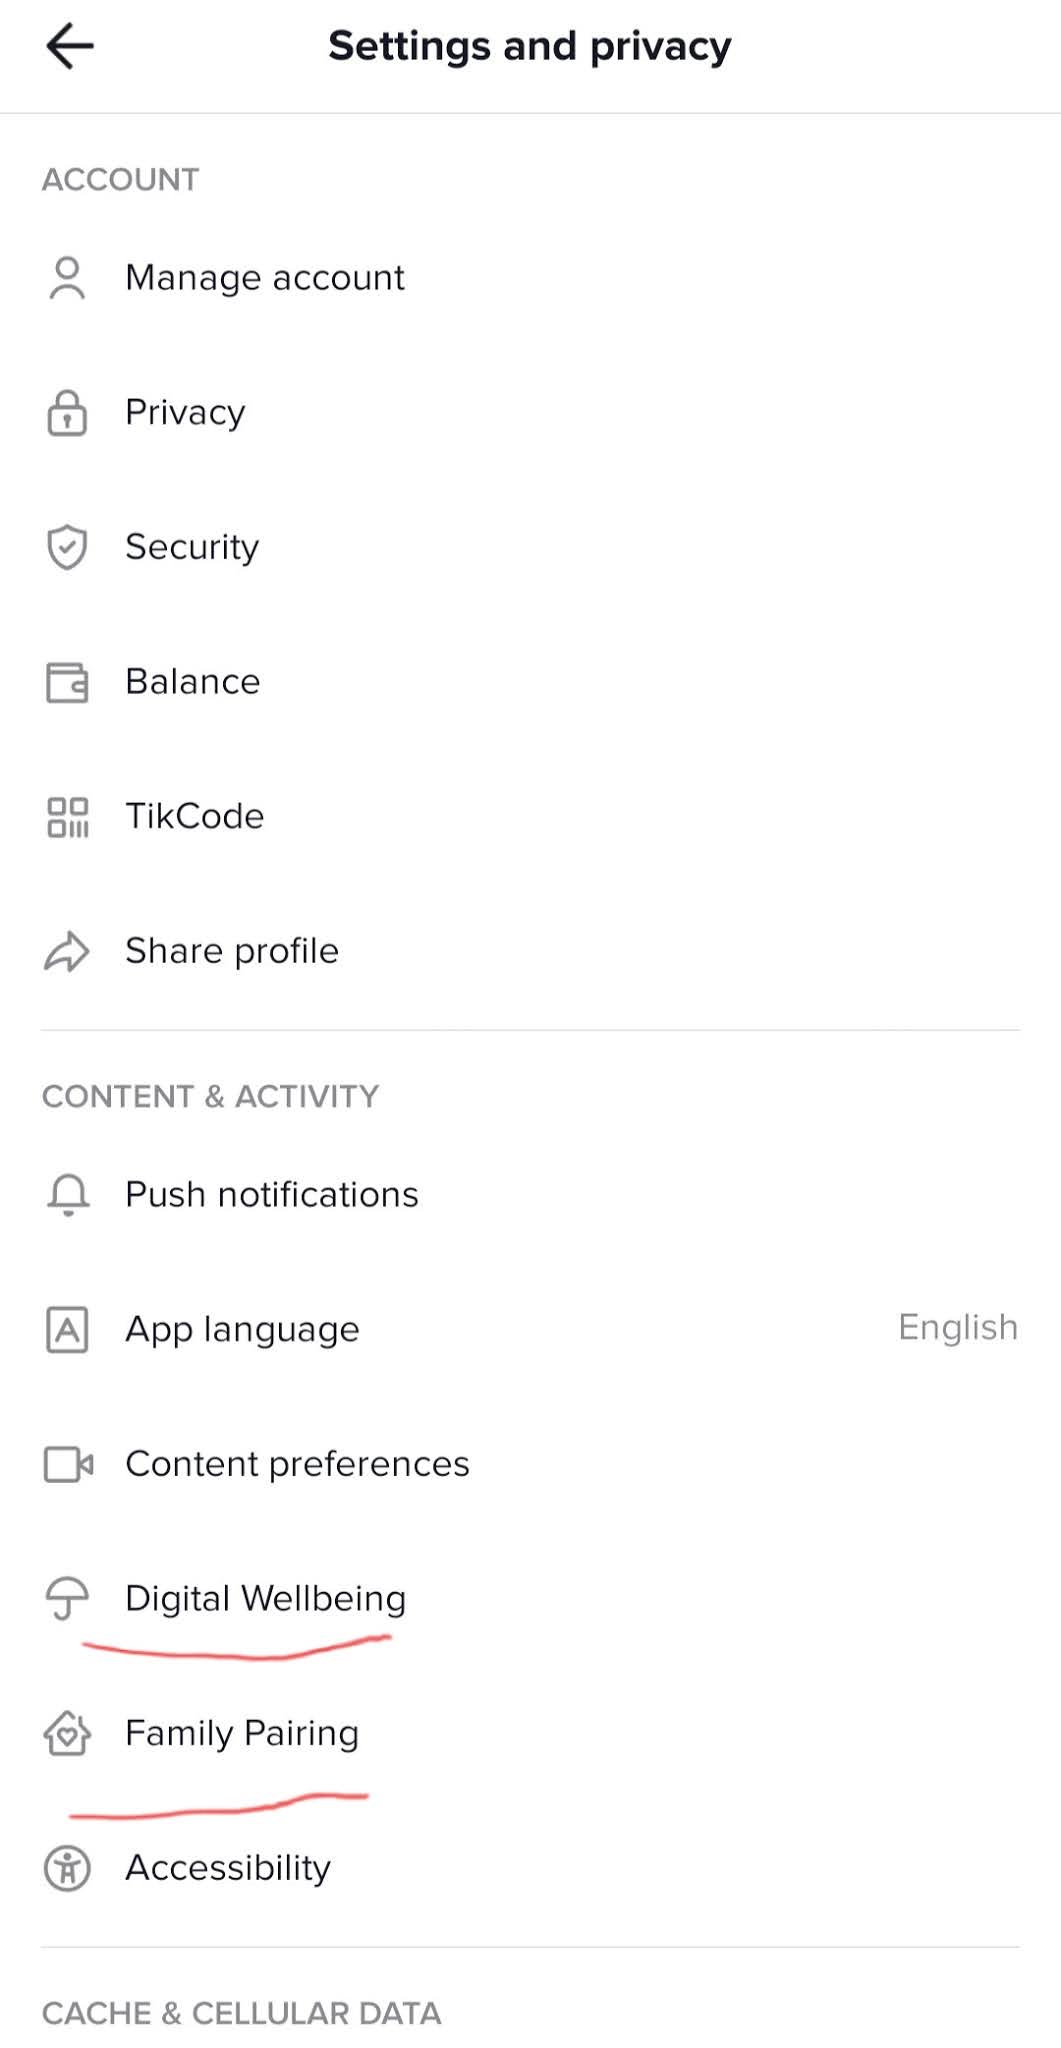Open Content preferences
The height and width of the screenshot is (2048, 1061).
[297, 1464]
